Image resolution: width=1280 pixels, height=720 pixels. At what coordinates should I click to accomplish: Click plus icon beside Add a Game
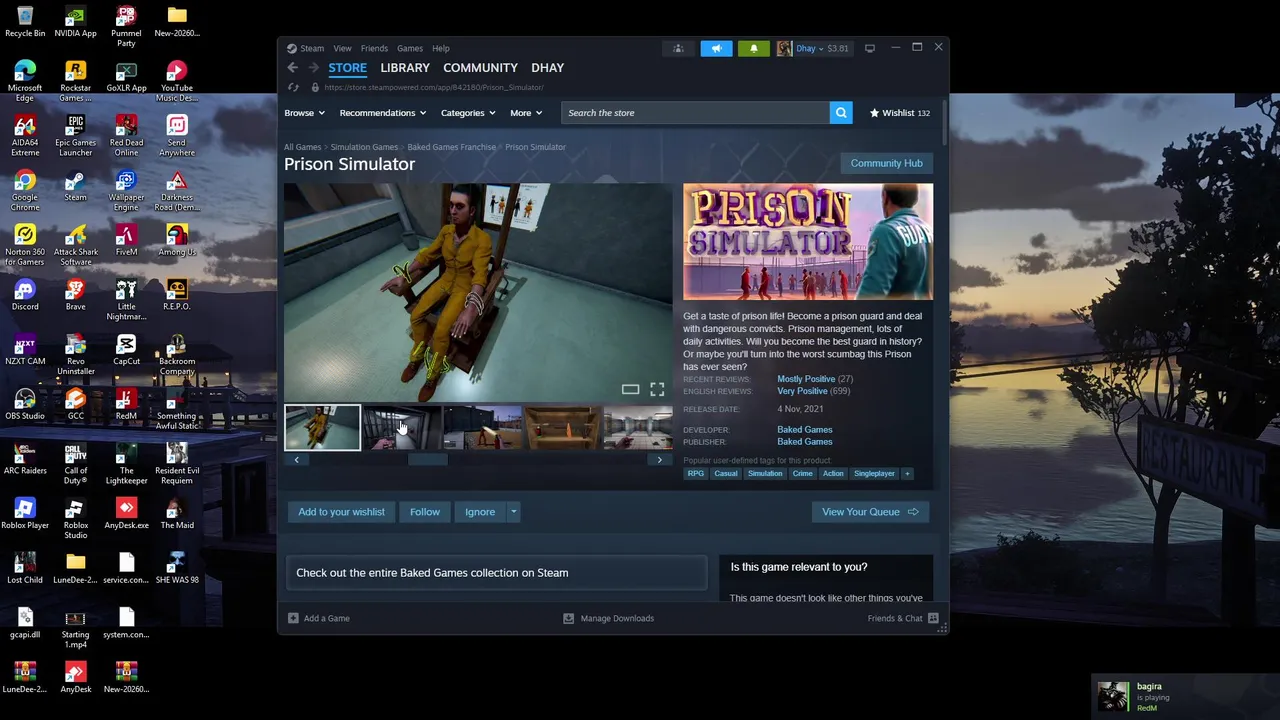pyautogui.click(x=293, y=619)
